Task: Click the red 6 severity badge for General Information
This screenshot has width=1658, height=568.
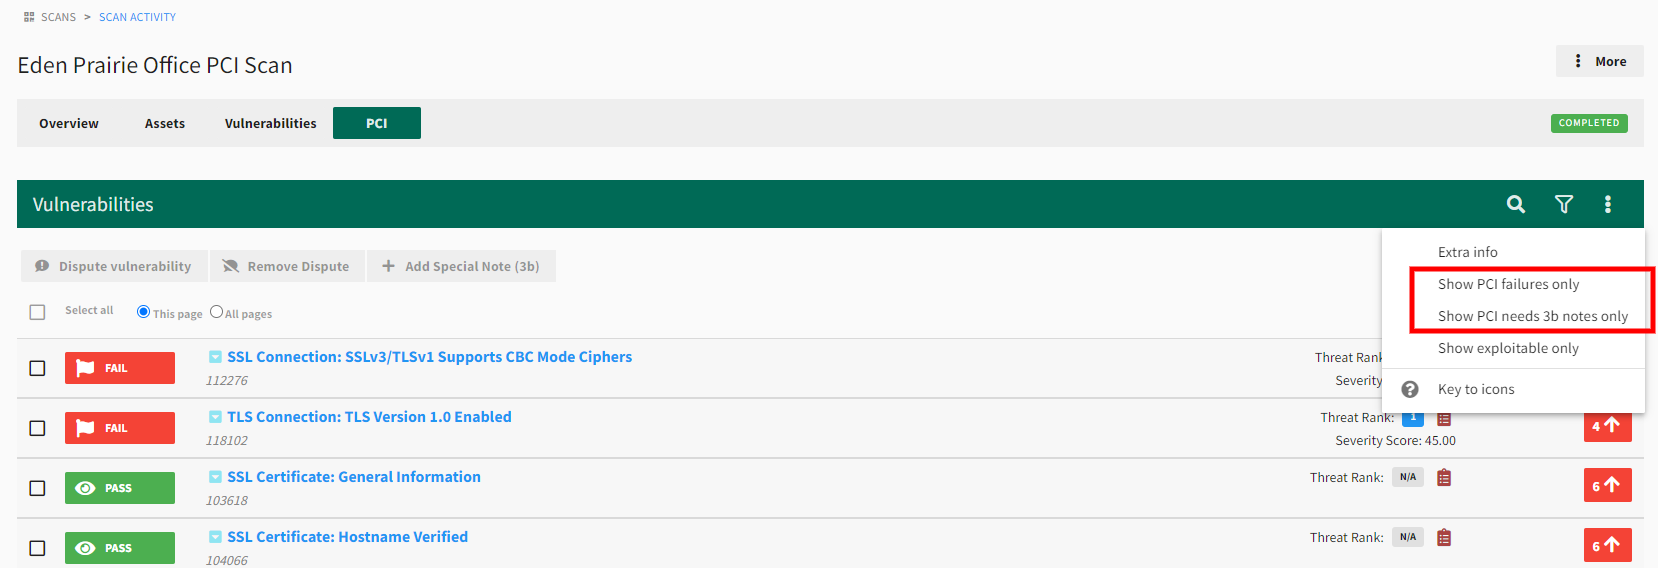Action: pyautogui.click(x=1607, y=486)
